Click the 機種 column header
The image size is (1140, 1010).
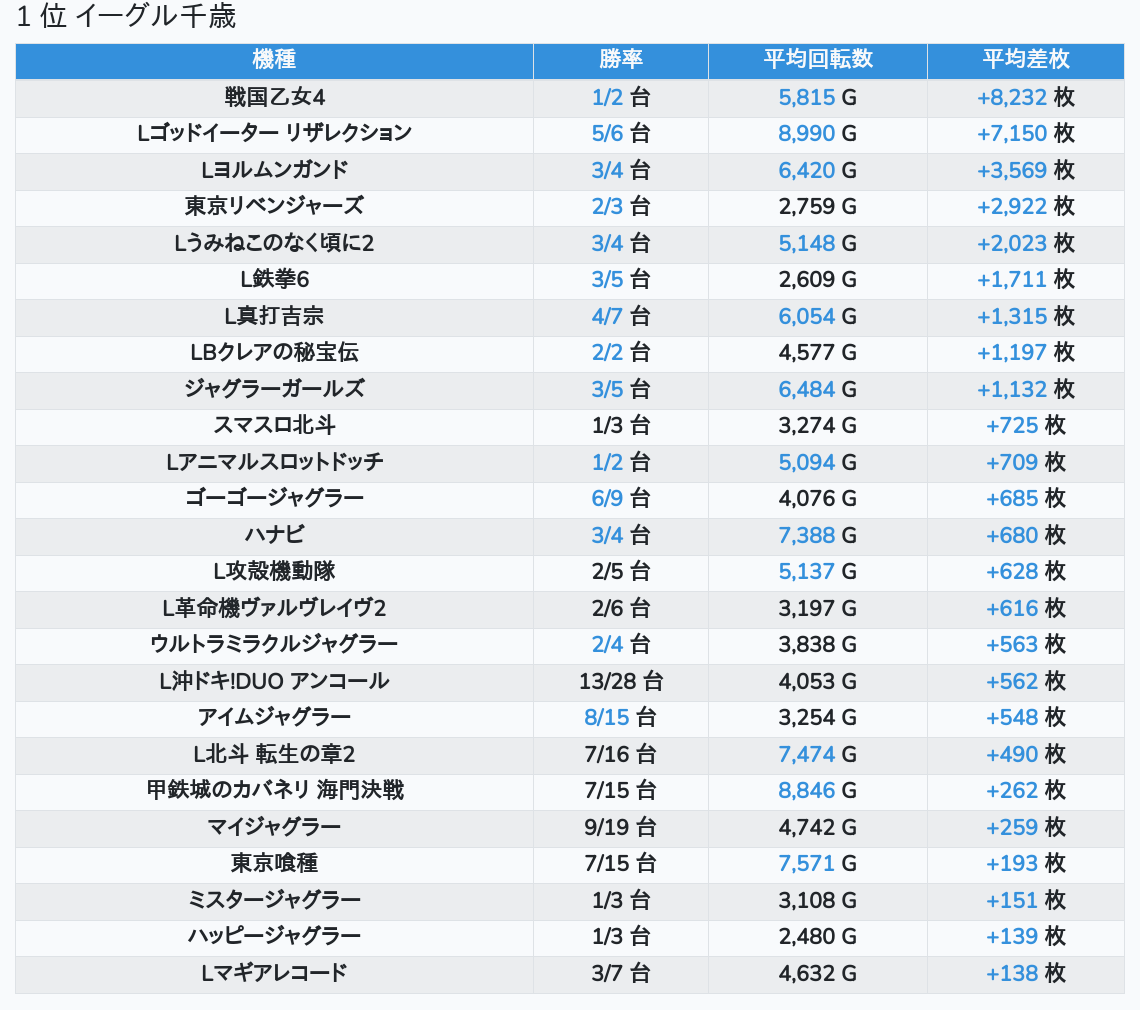274,60
